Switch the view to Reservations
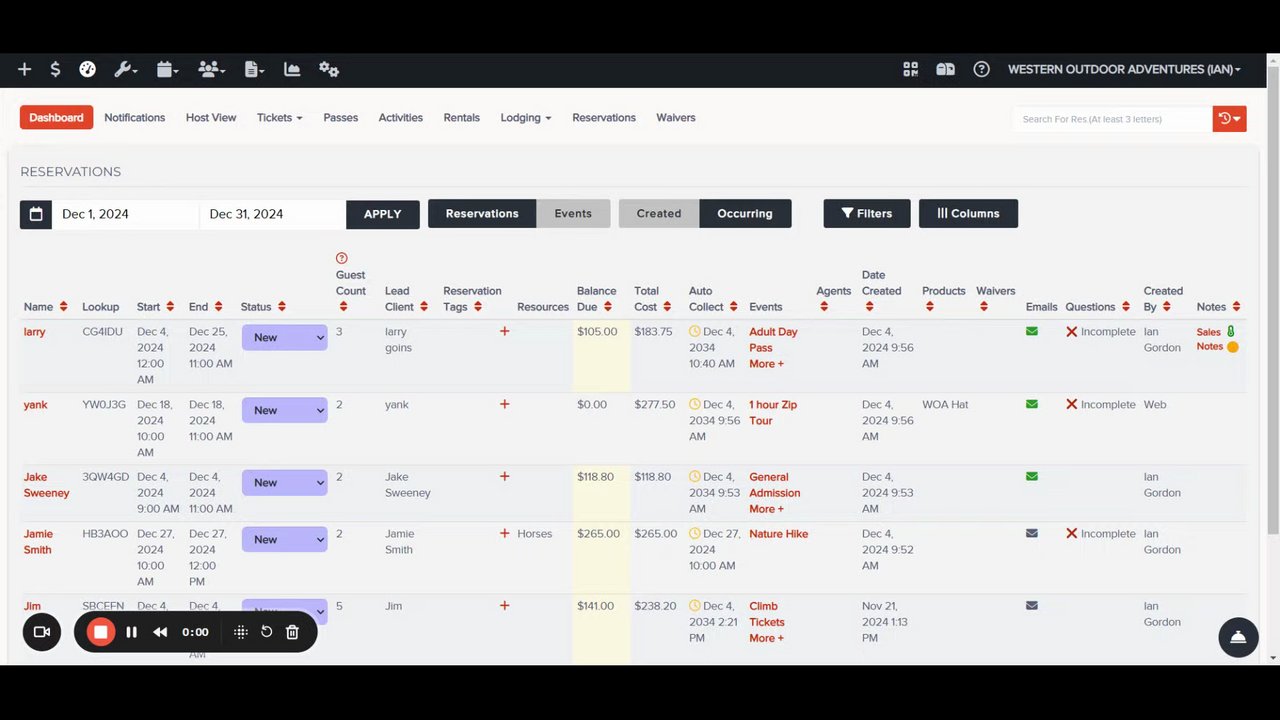This screenshot has width=1280, height=720. 482,214
